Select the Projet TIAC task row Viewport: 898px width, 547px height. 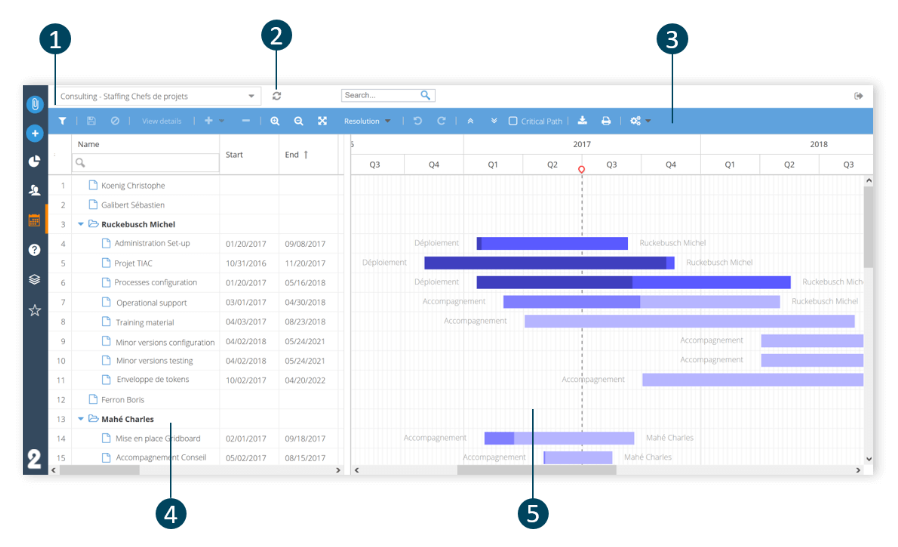coord(134,263)
